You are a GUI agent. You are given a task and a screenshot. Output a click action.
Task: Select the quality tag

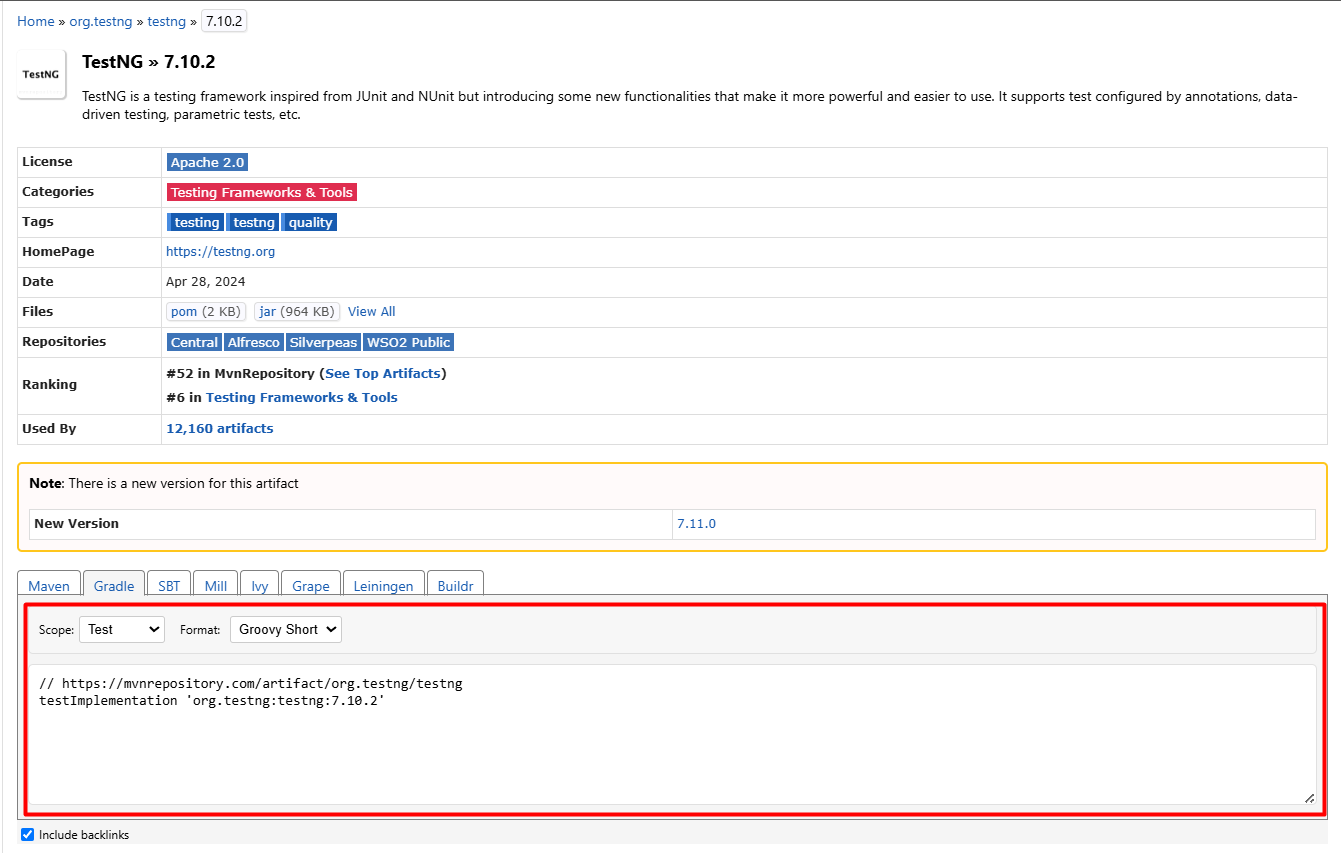tap(310, 222)
